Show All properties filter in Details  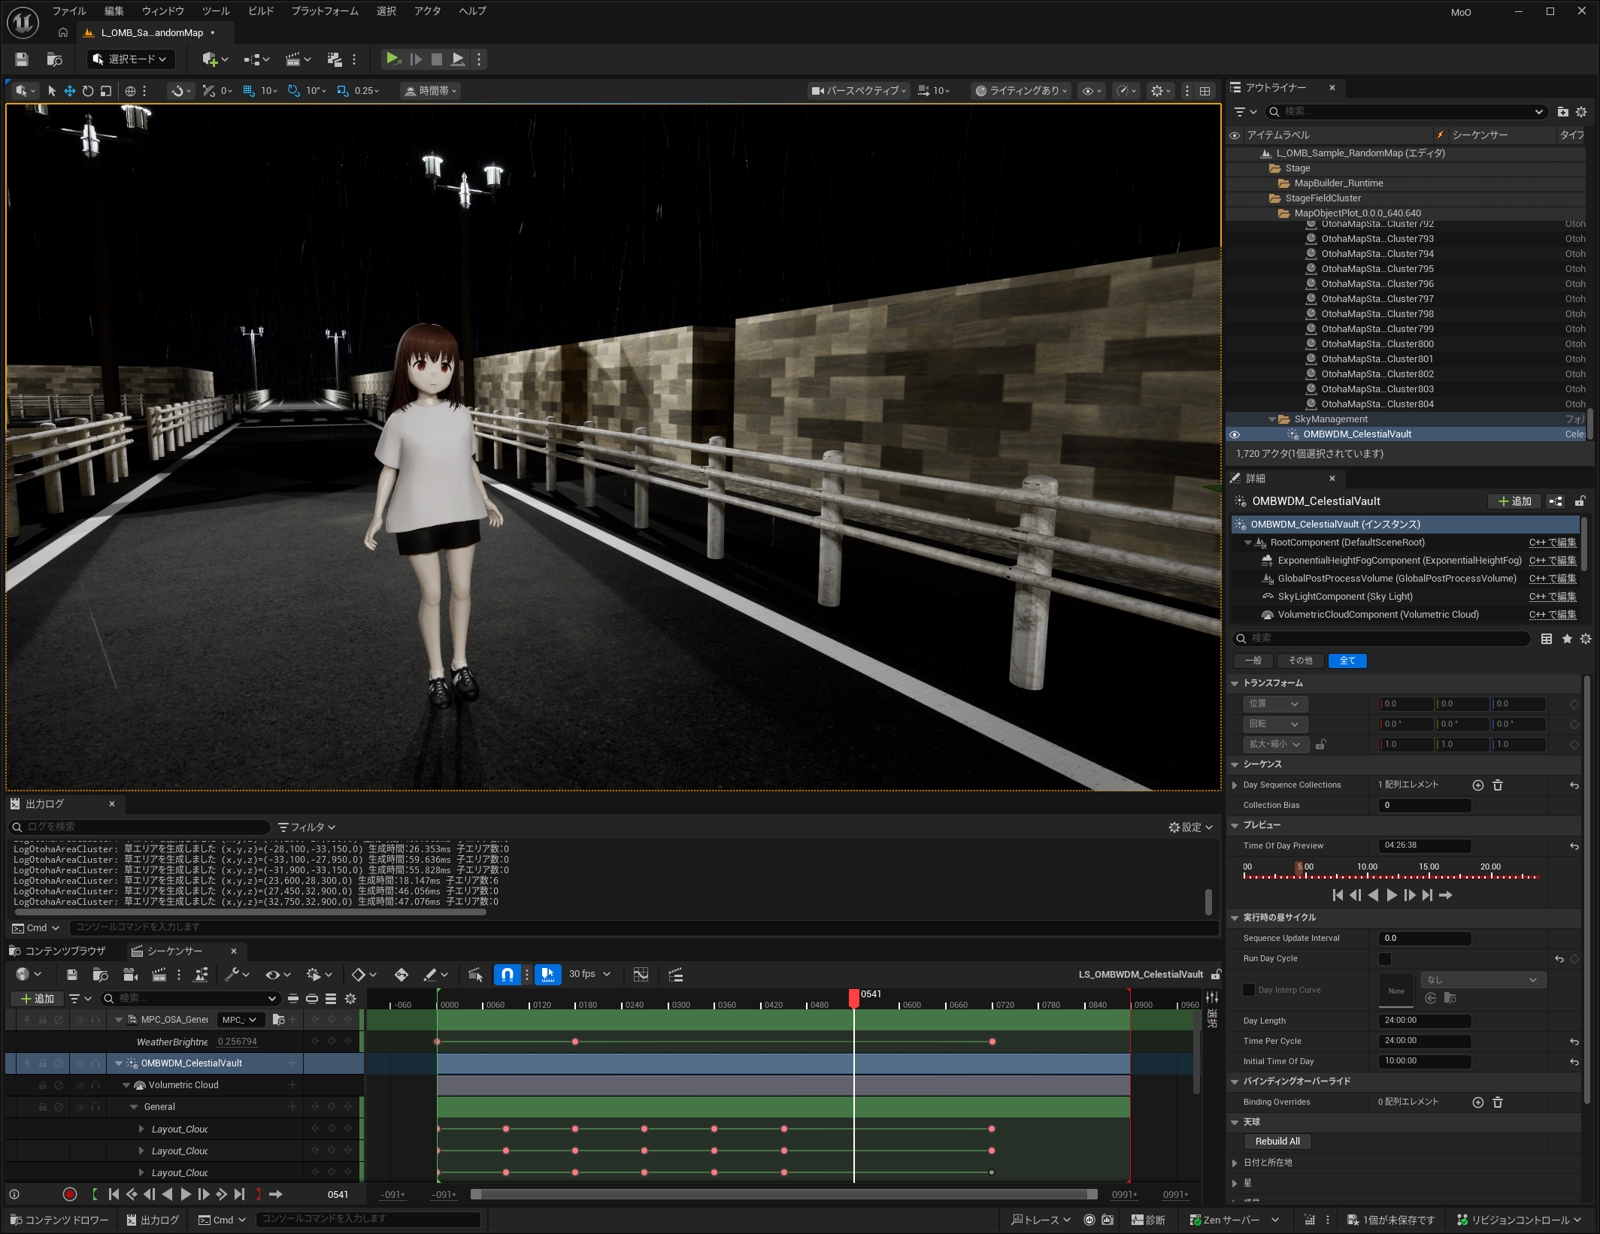coord(1347,661)
